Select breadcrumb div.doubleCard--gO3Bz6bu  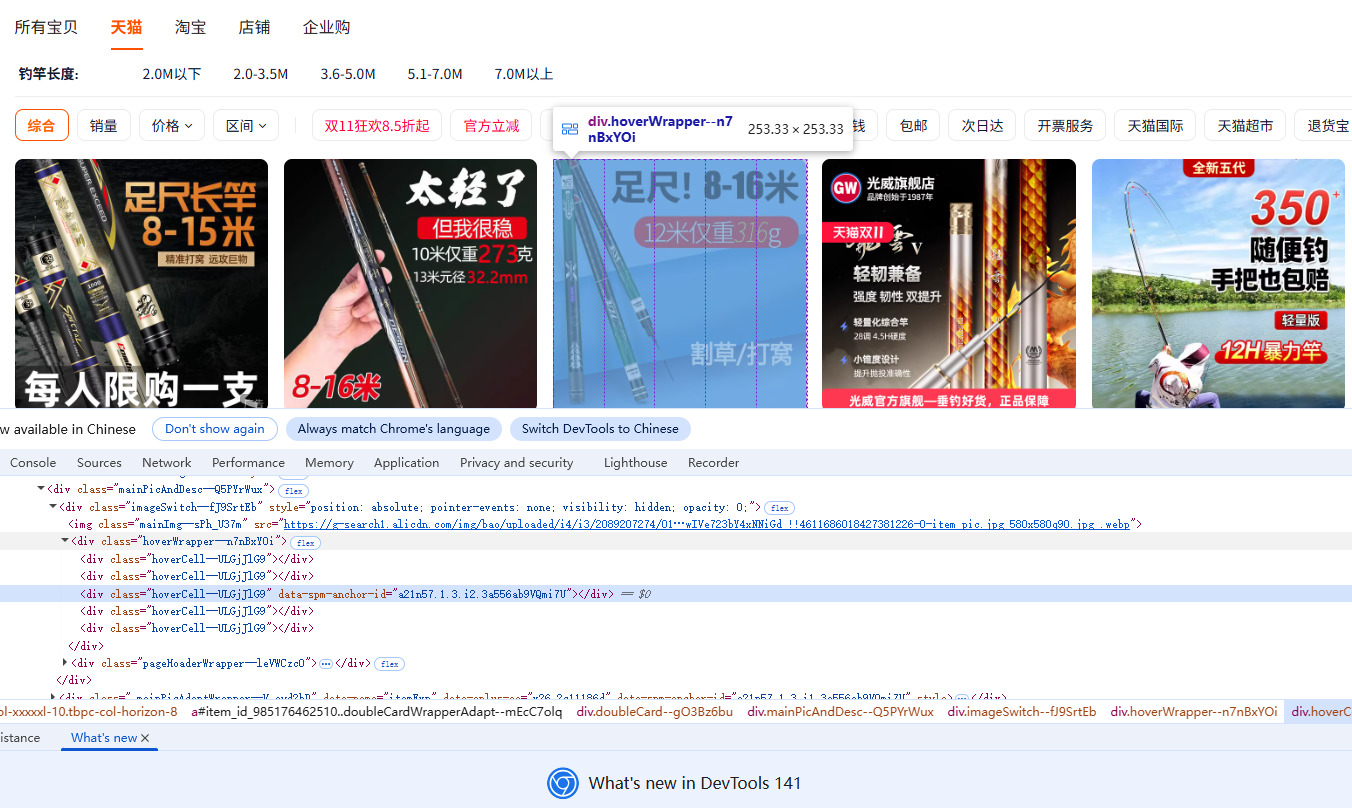(x=654, y=712)
